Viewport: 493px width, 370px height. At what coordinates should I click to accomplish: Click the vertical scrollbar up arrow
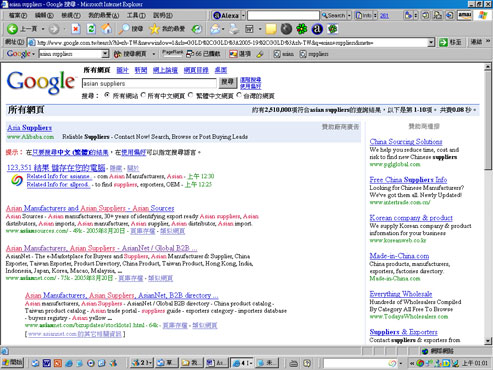pyautogui.click(x=488, y=67)
